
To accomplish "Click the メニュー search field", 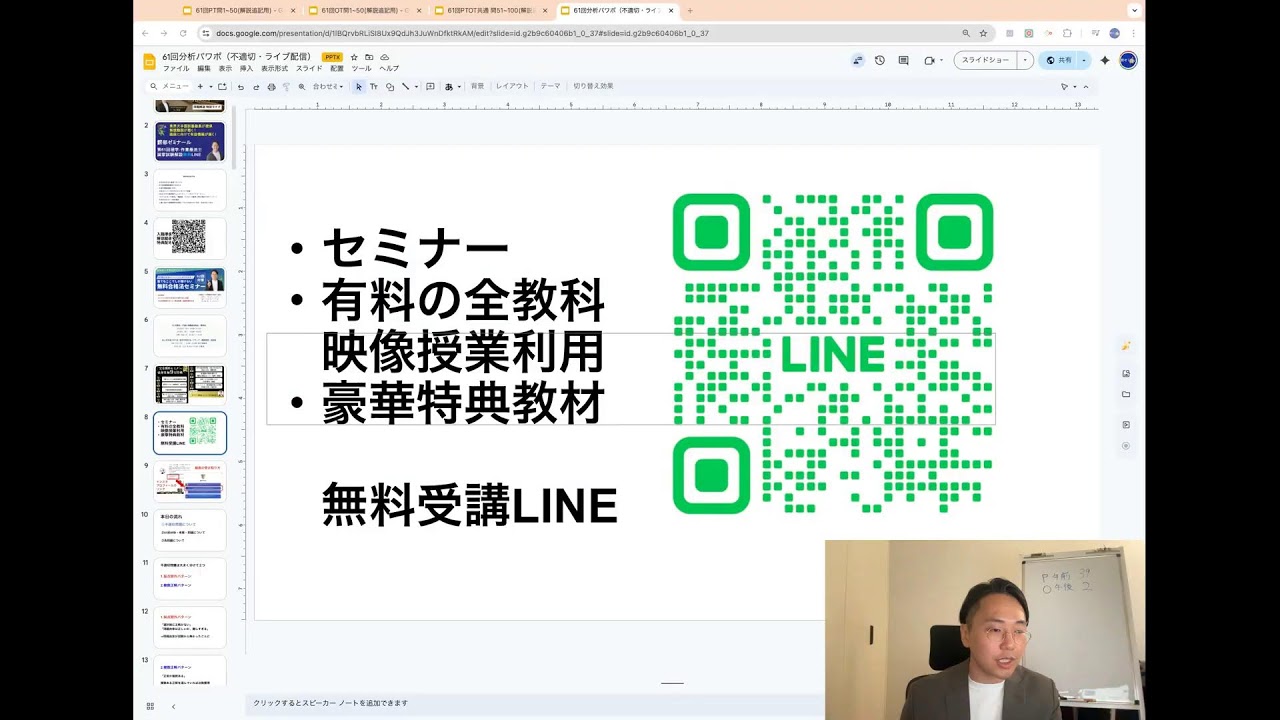I will click(168, 87).
